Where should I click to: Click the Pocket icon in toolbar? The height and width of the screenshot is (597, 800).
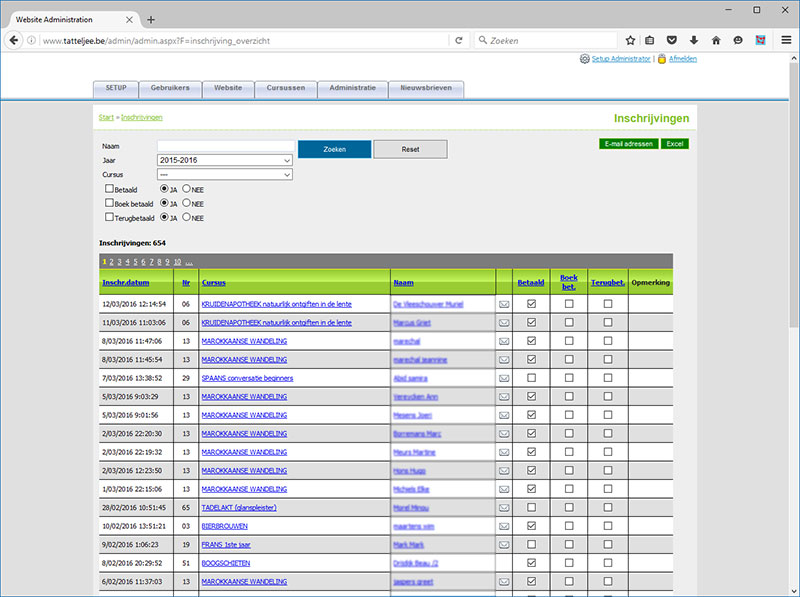pos(672,40)
